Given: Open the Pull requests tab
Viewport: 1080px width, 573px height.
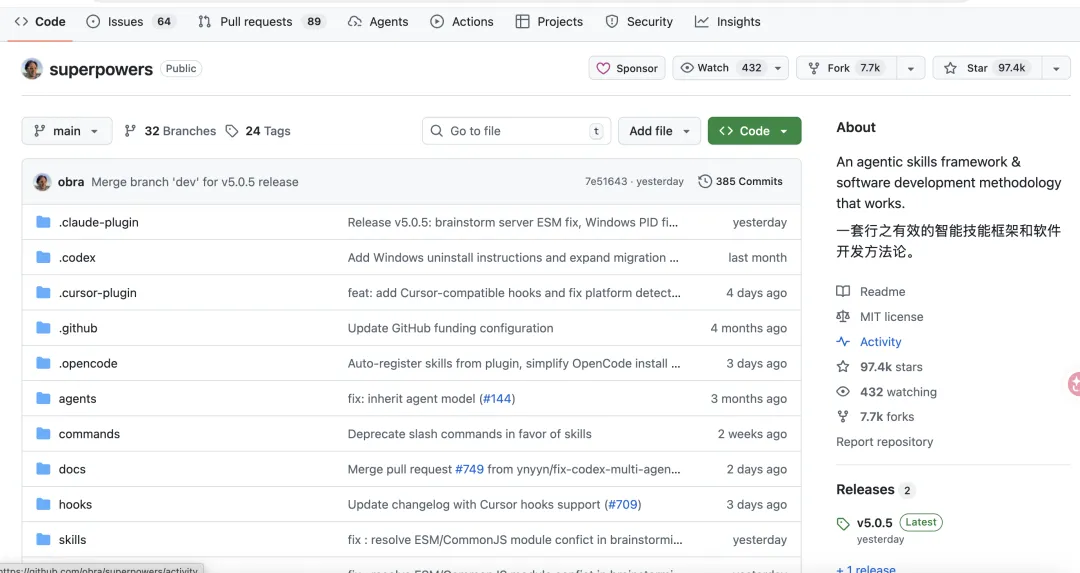Looking at the screenshot, I should tap(261, 21).
